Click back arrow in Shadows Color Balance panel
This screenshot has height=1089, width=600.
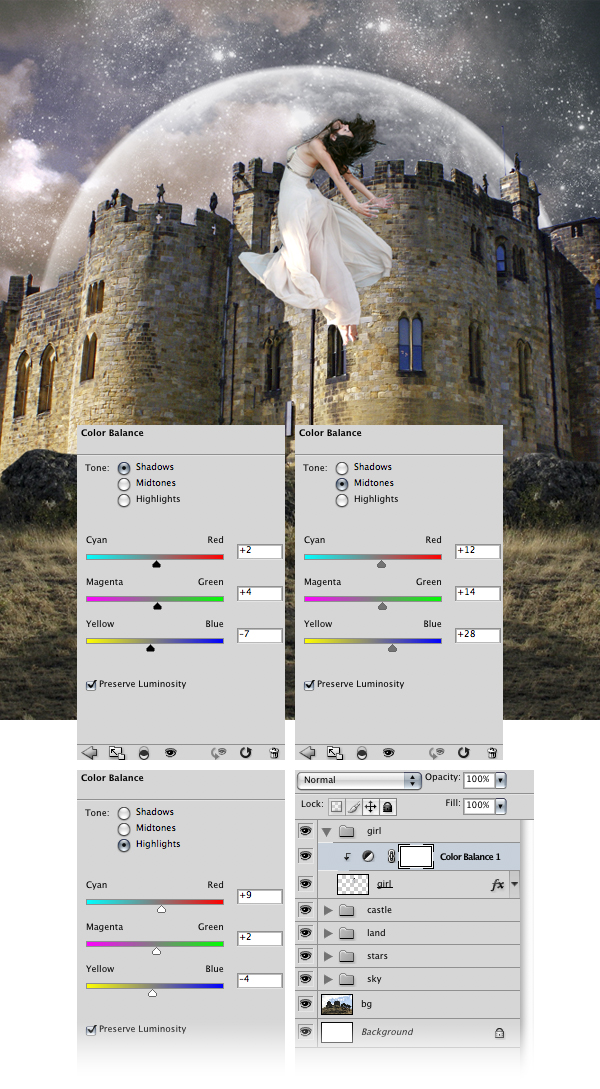[90, 752]
